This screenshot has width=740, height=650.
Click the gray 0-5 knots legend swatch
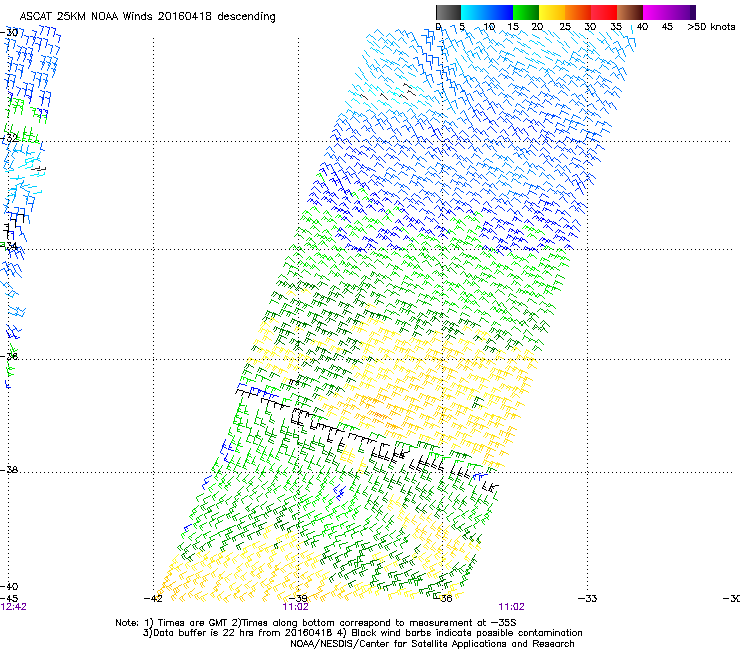448,12
